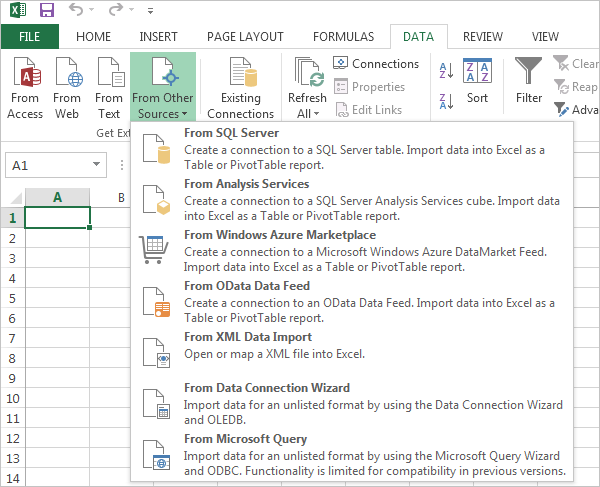The width and height of the screenshot is (600, 487).
Task: Undo the last action
Action: point(76,10)
